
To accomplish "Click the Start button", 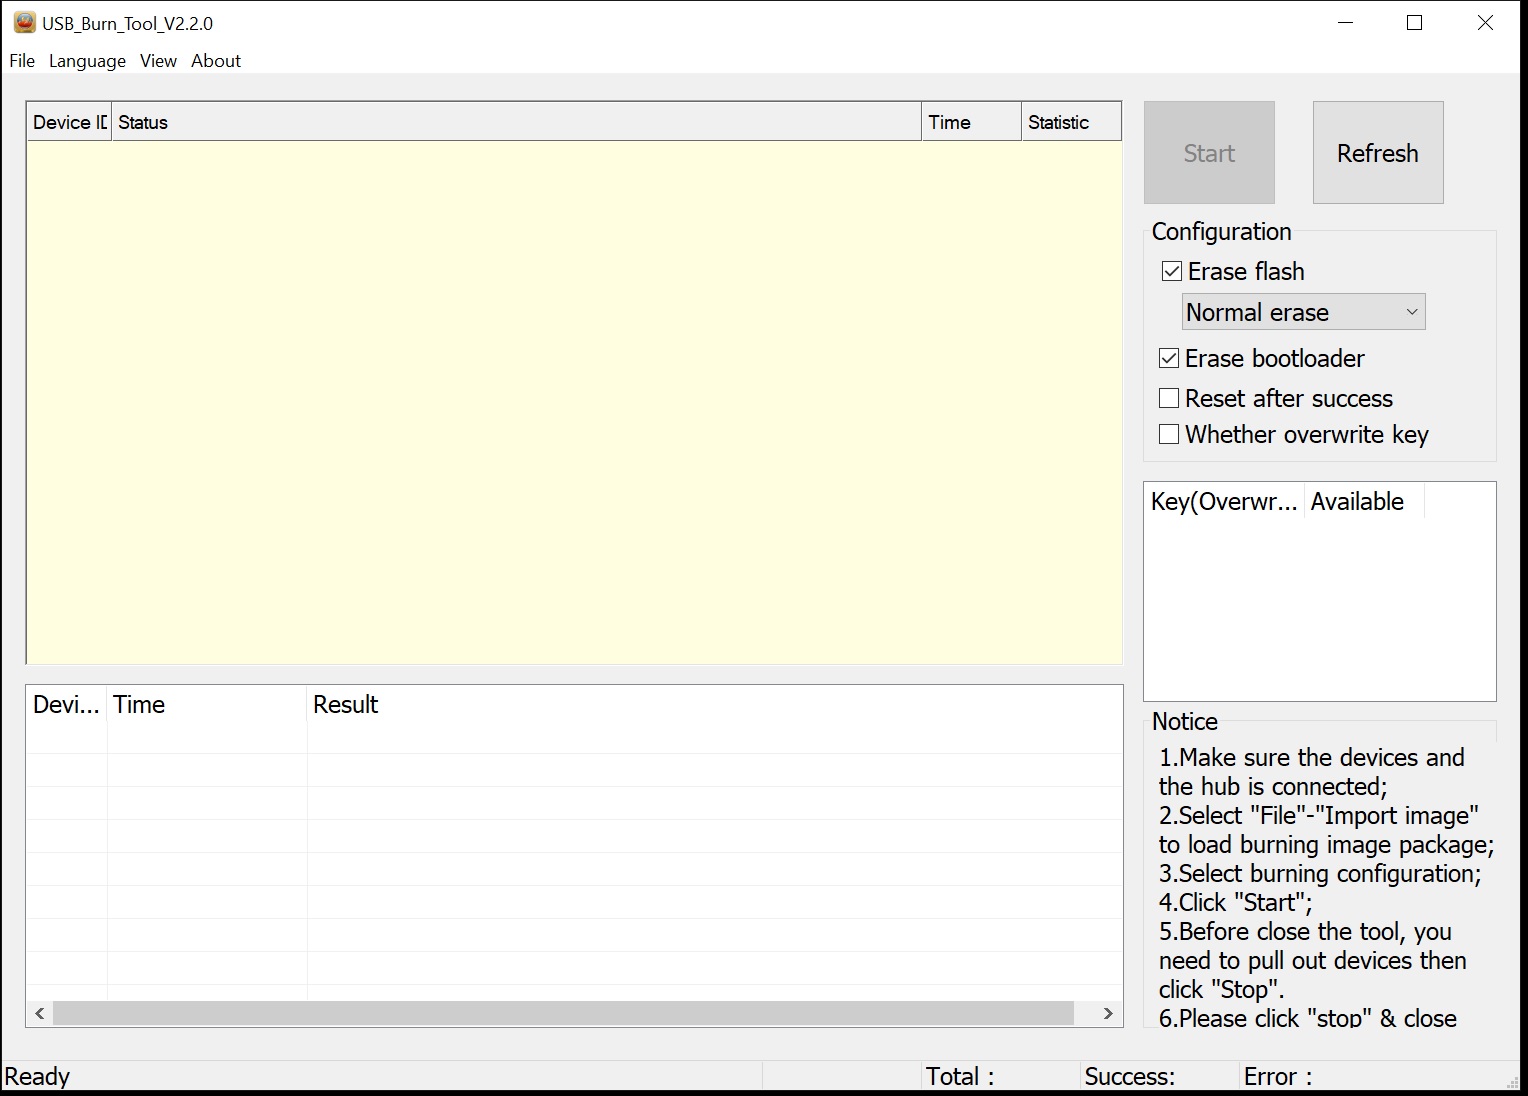I will point(1209,153).
